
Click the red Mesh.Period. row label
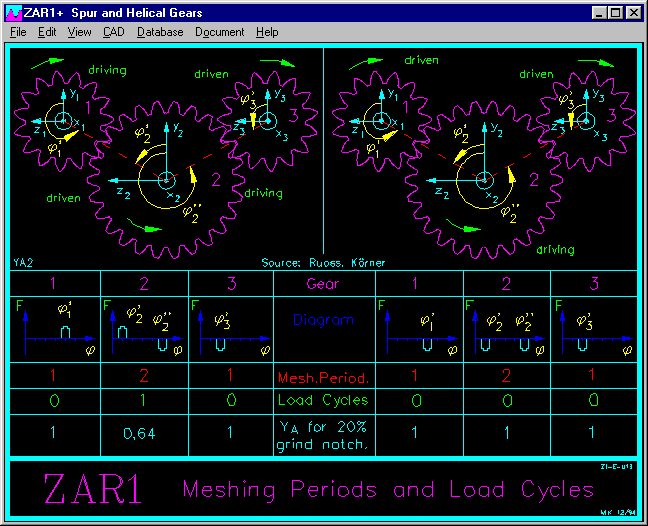[324, 378]
